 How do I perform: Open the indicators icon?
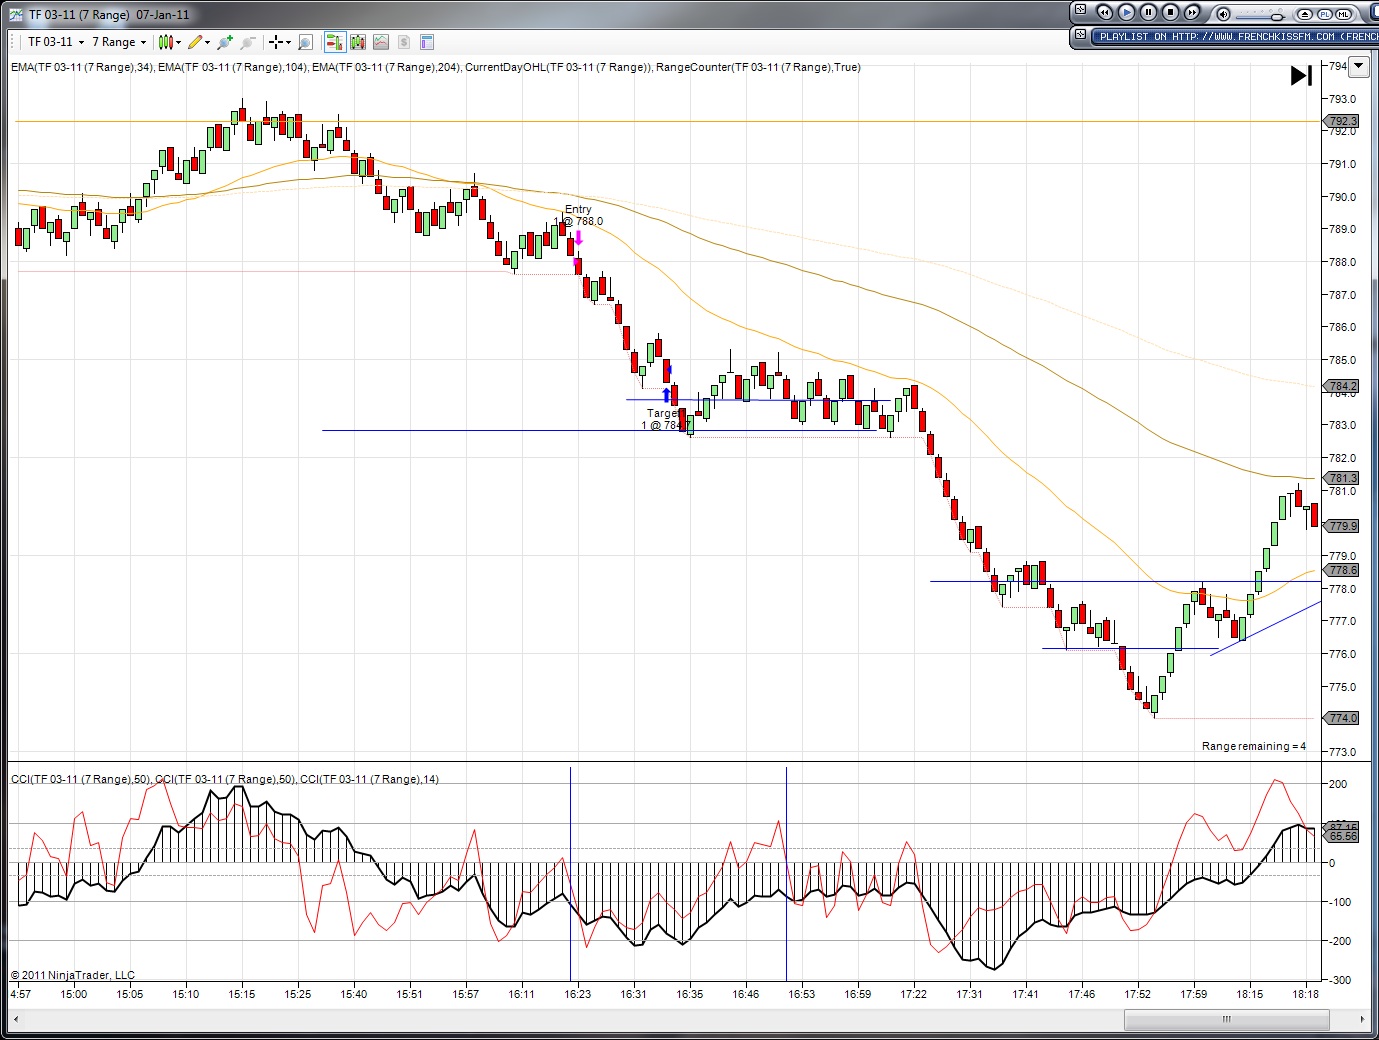pyautogui.click(x=381, y=42)
